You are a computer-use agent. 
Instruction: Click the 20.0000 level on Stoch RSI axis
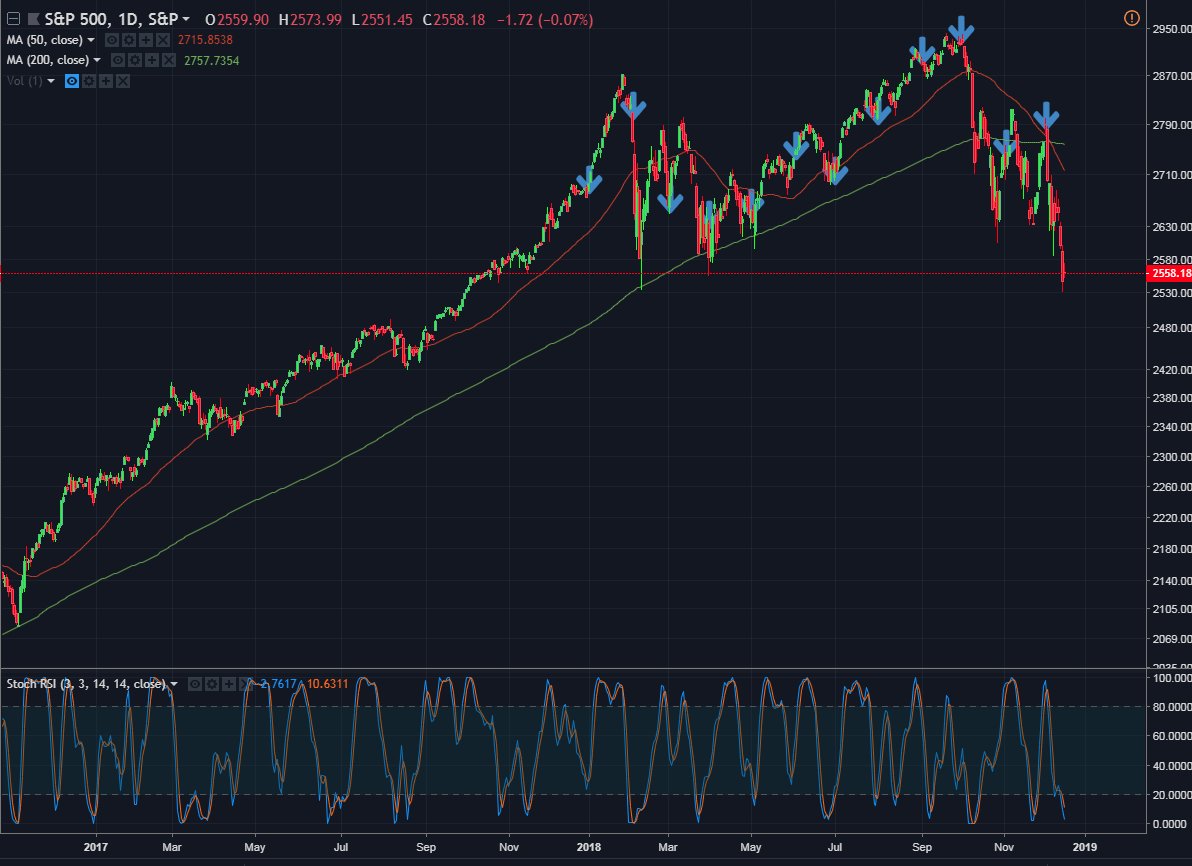(x=1171, y=795)
